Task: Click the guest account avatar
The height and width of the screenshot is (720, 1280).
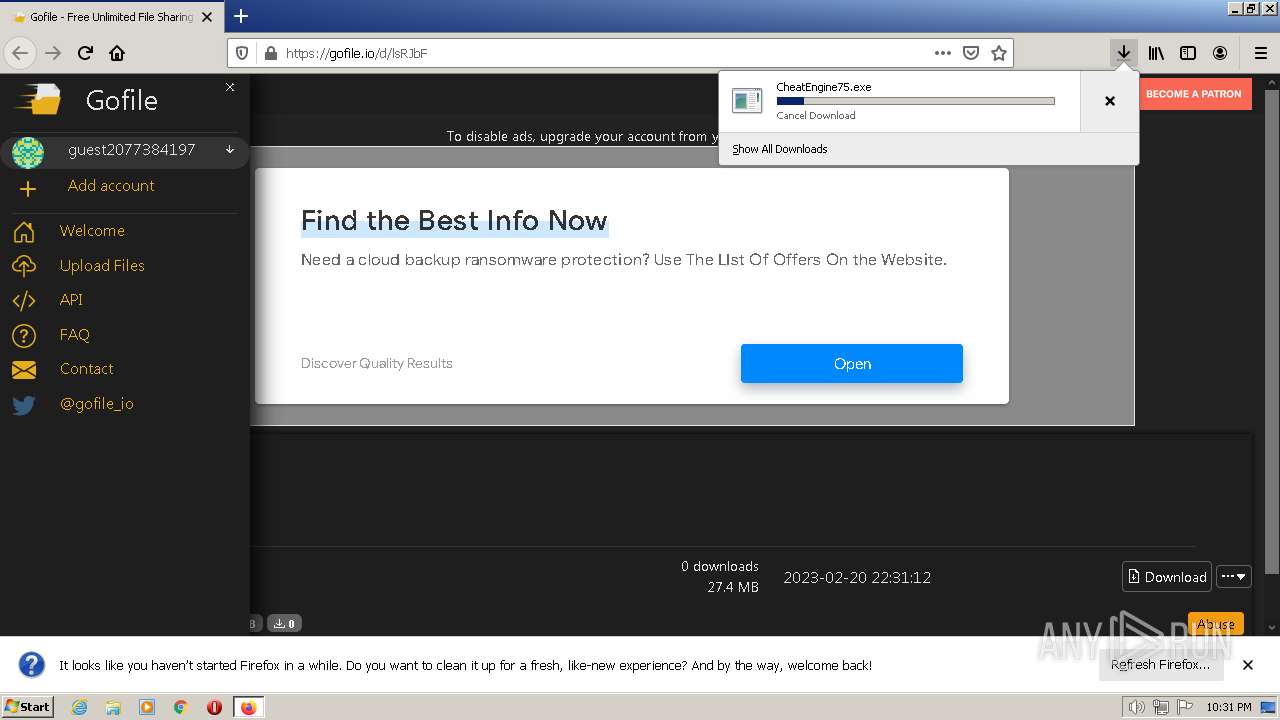Action: pyautogui.click(x=28, y=153)
